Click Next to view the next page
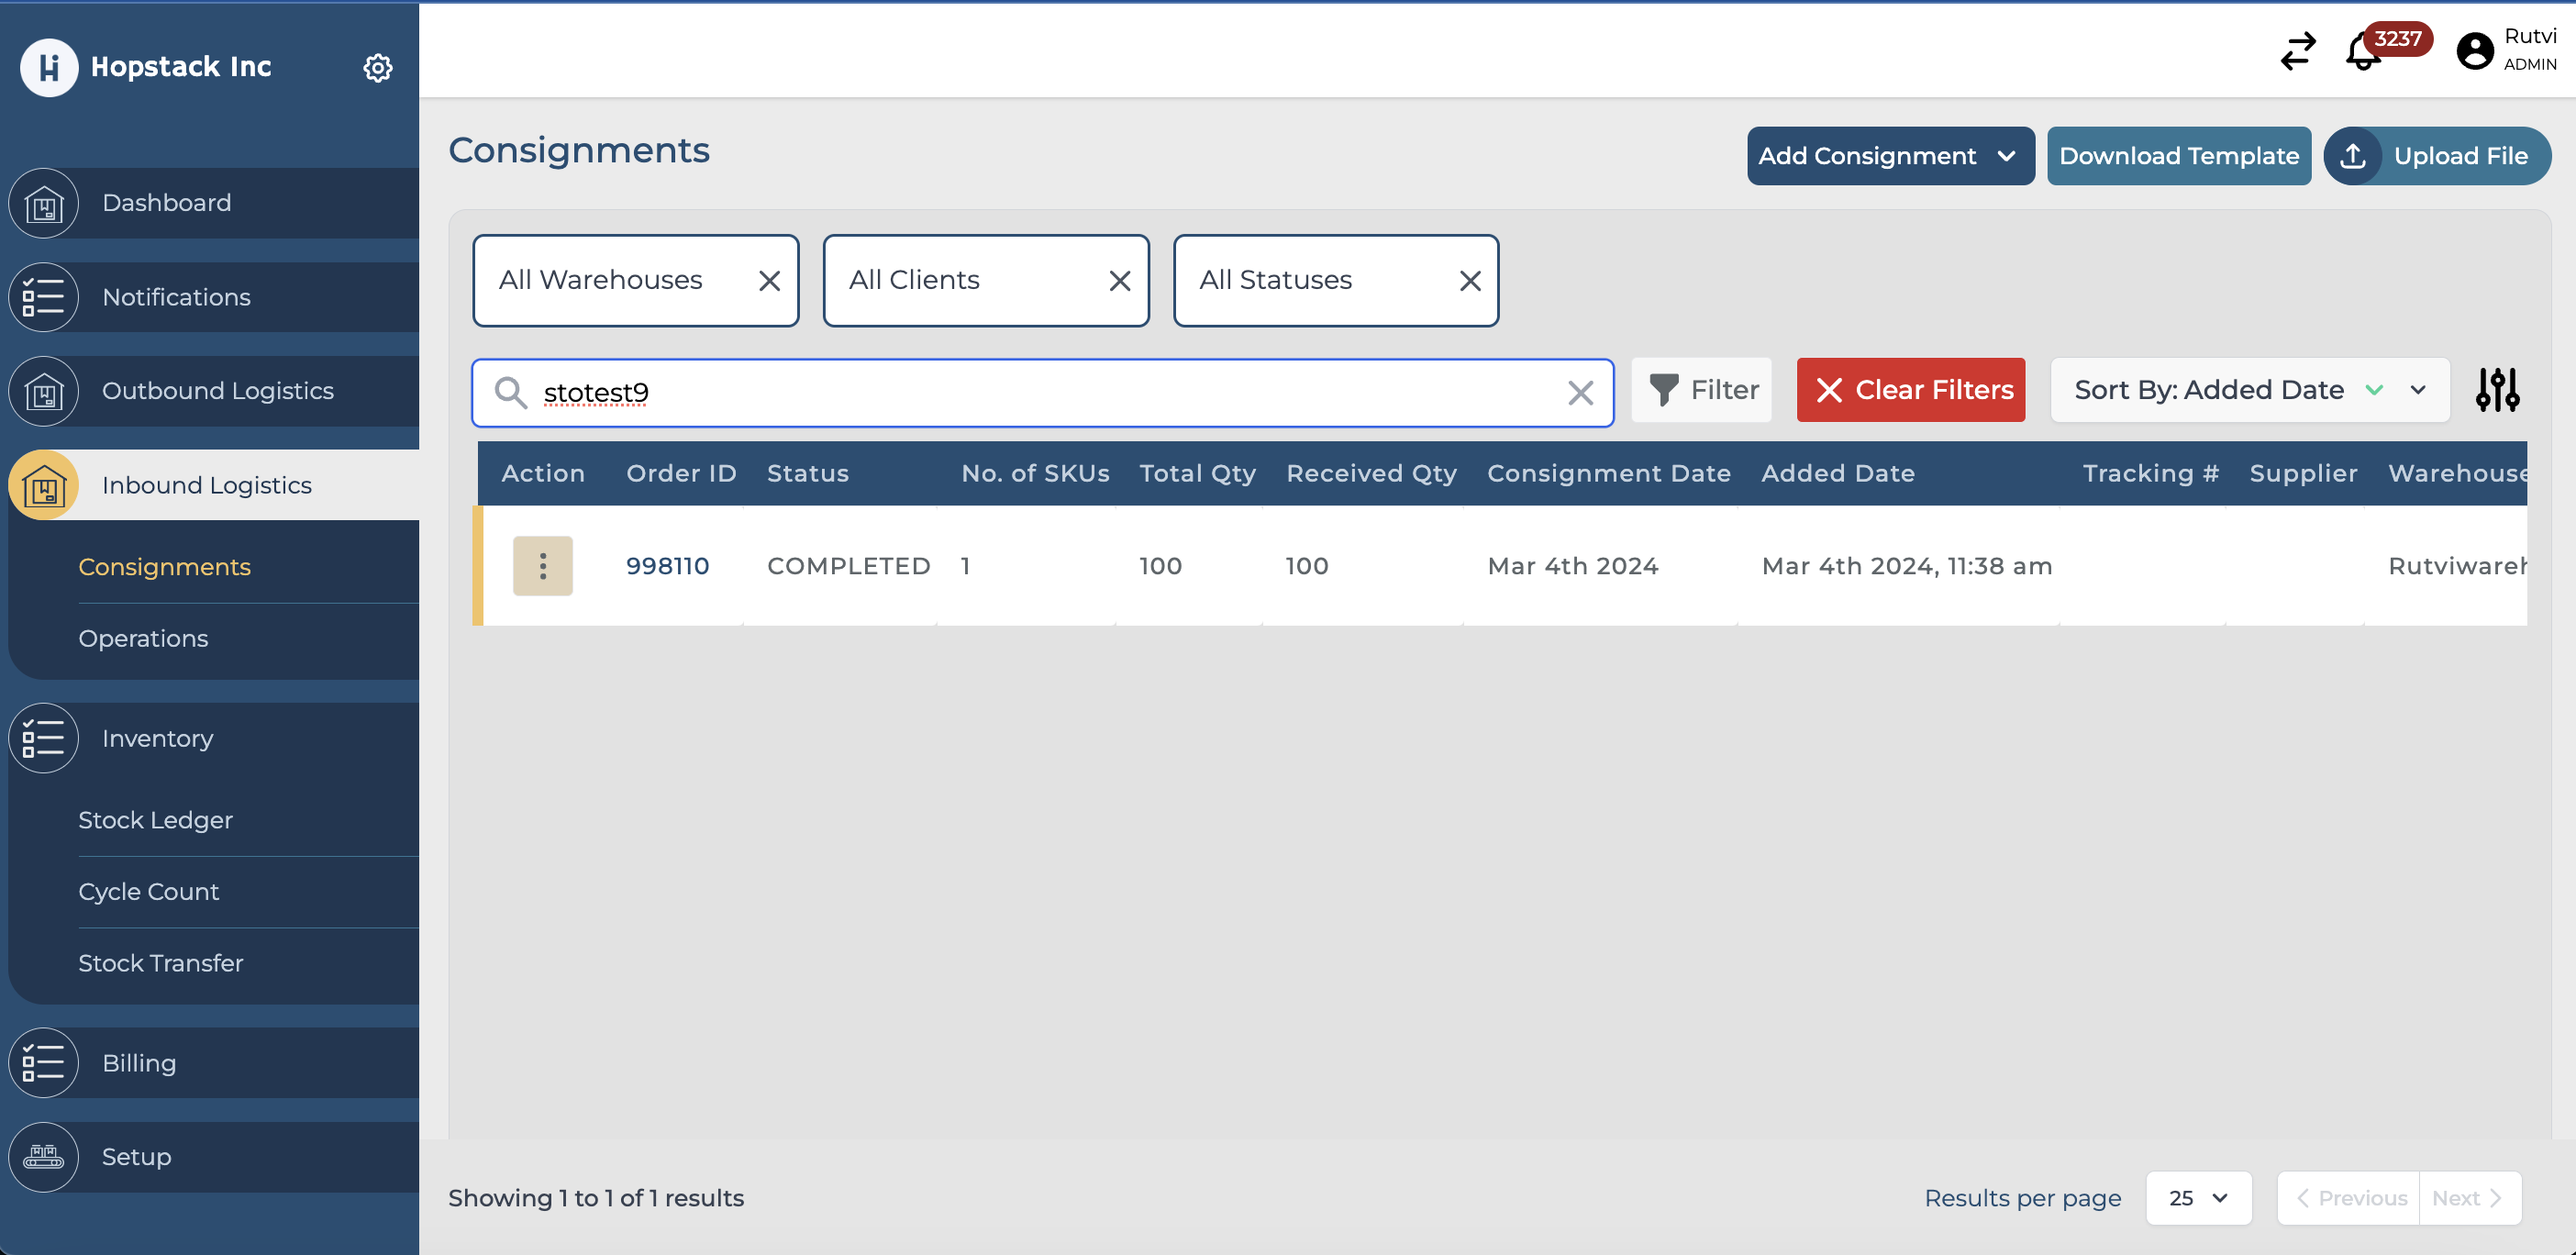The image size is (2576, 1255). tap(2468, 1197)
